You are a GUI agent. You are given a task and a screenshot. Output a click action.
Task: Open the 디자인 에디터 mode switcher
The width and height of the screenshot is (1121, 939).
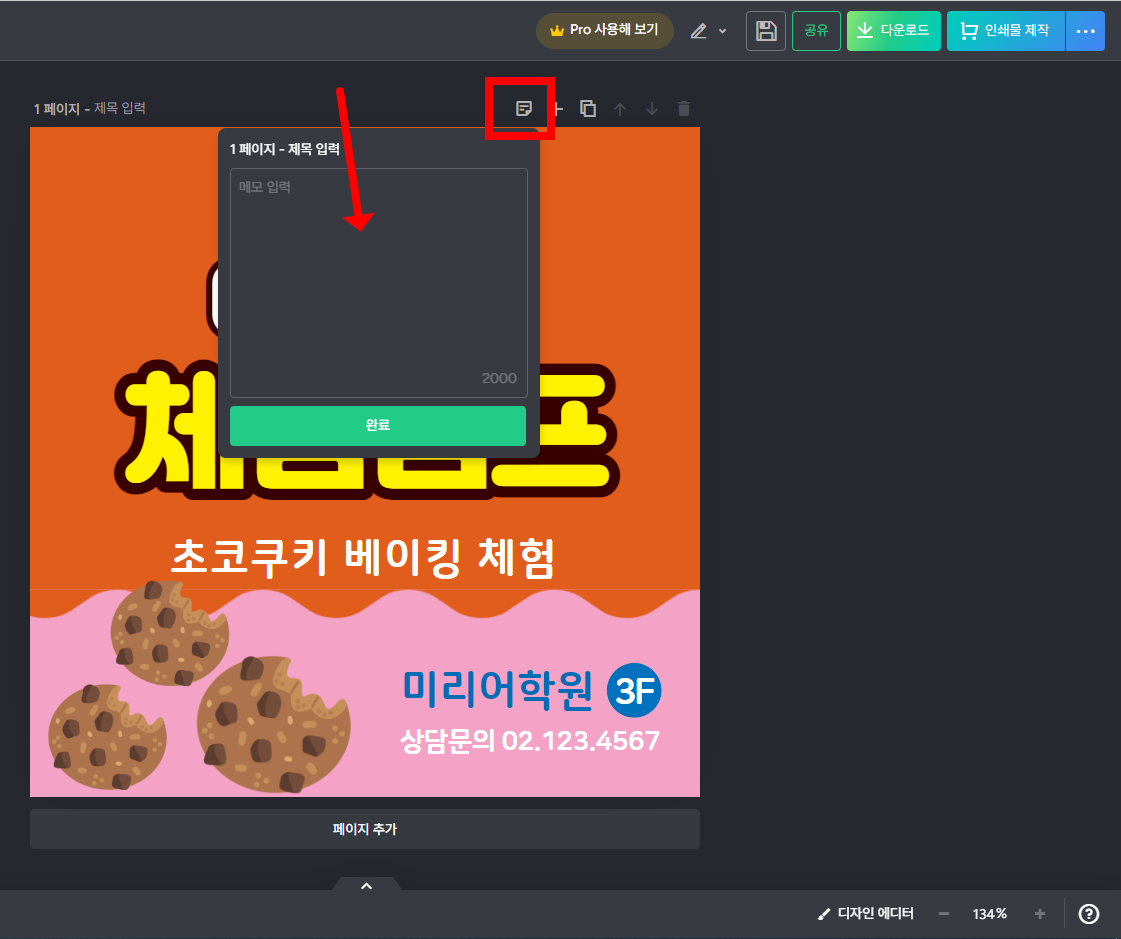point(866,913)
